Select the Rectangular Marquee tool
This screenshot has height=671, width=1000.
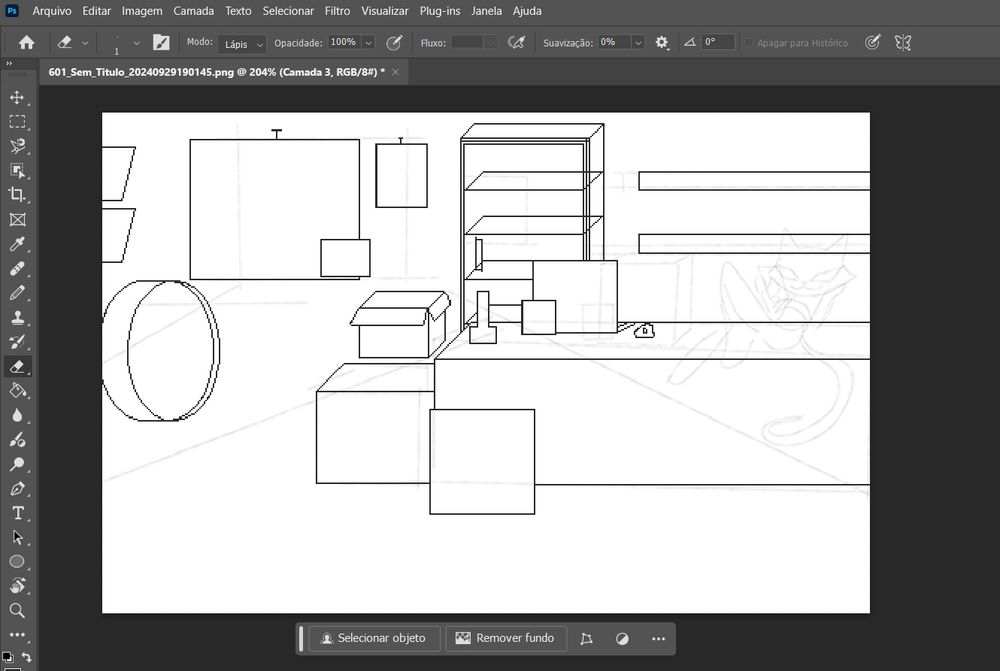point(17,122)
